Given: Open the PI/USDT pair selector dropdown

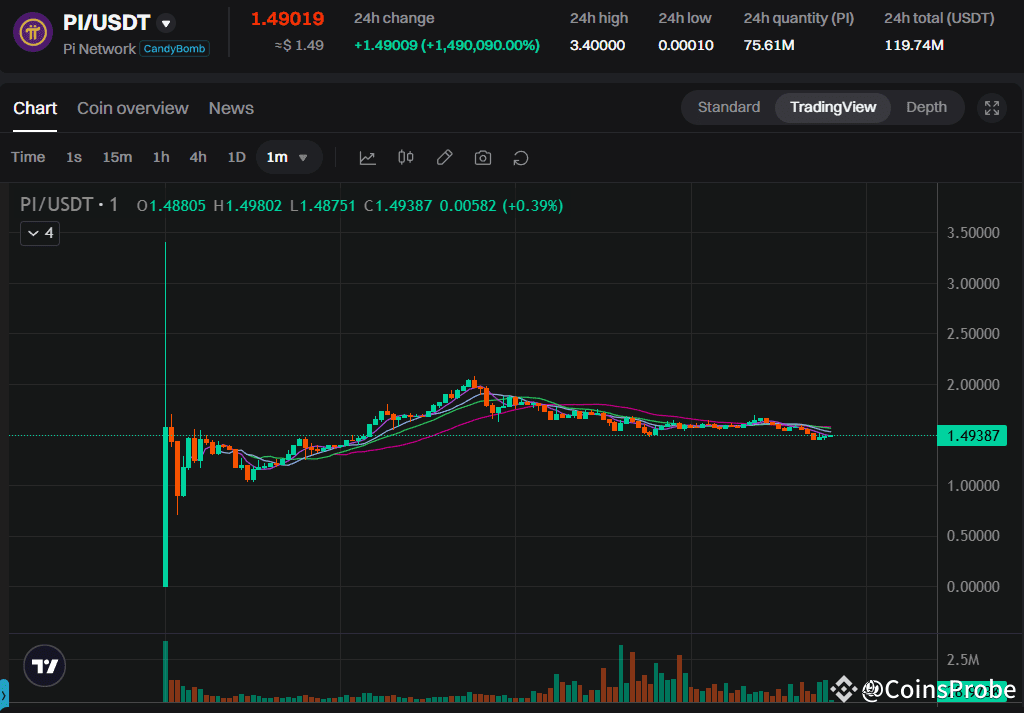Looking at the screenshot, I should [x=165, y=22].
